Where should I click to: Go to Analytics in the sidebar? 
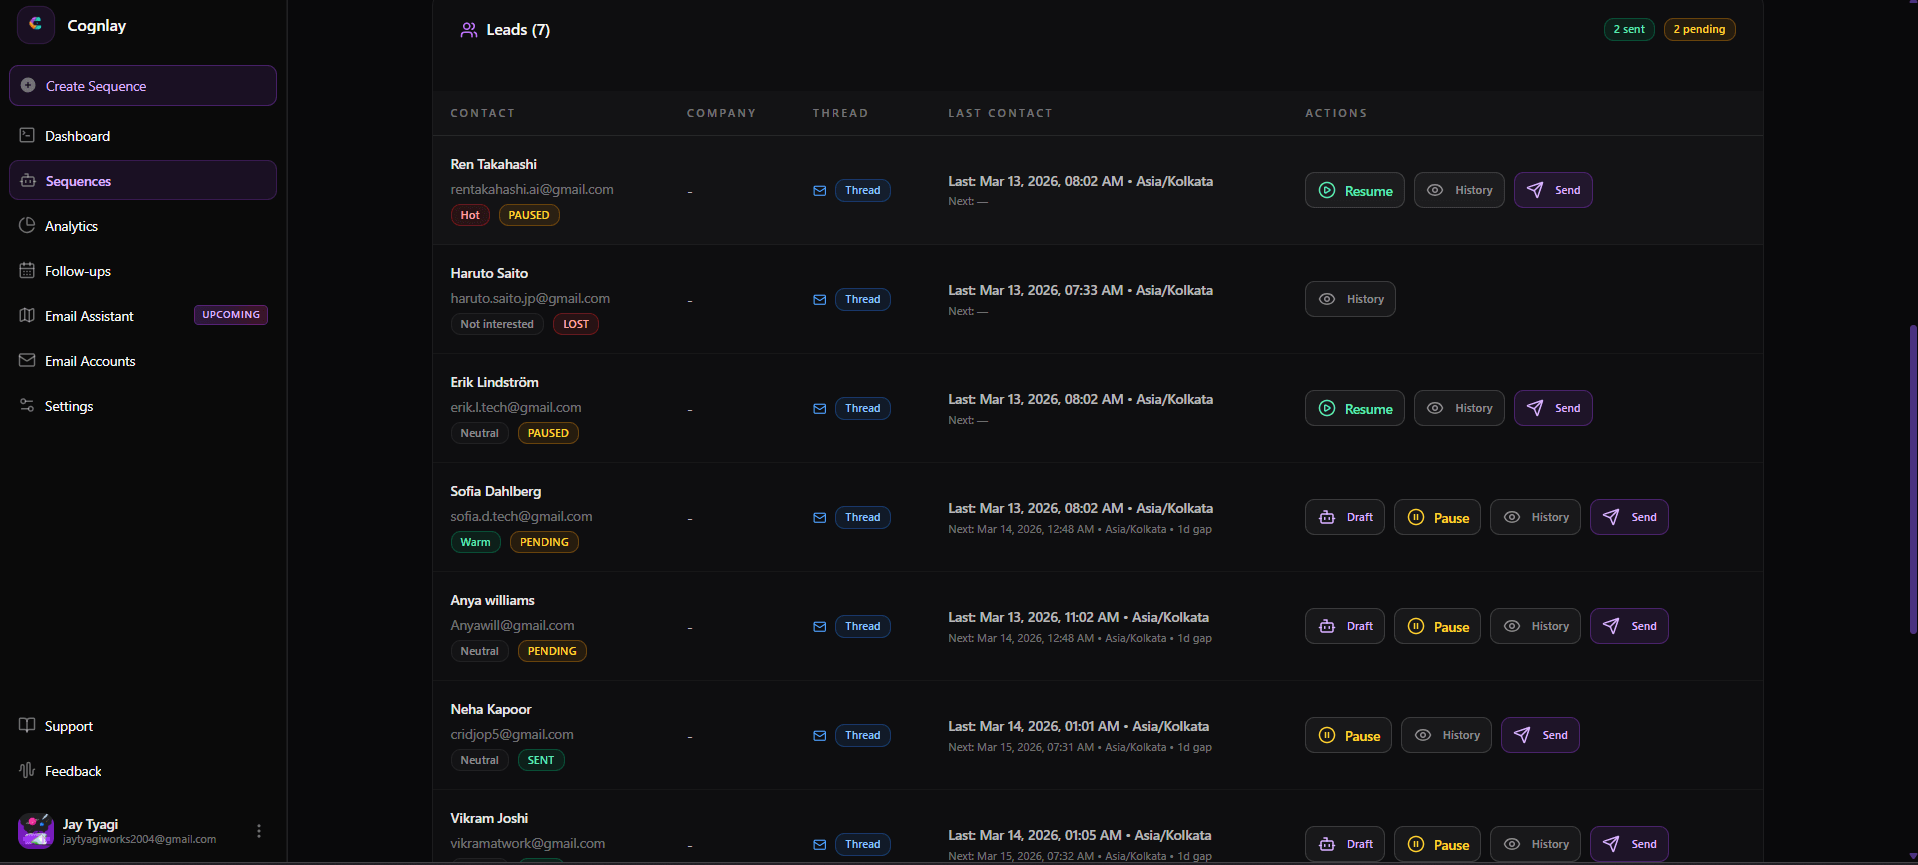point(71,226)
